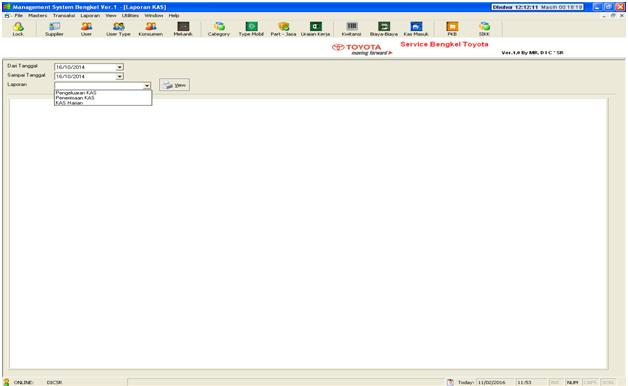The image size is (628, 386).
Task: Expand the Dari Tanggal date dropdown arrow
Action: (x=119, y=67)
